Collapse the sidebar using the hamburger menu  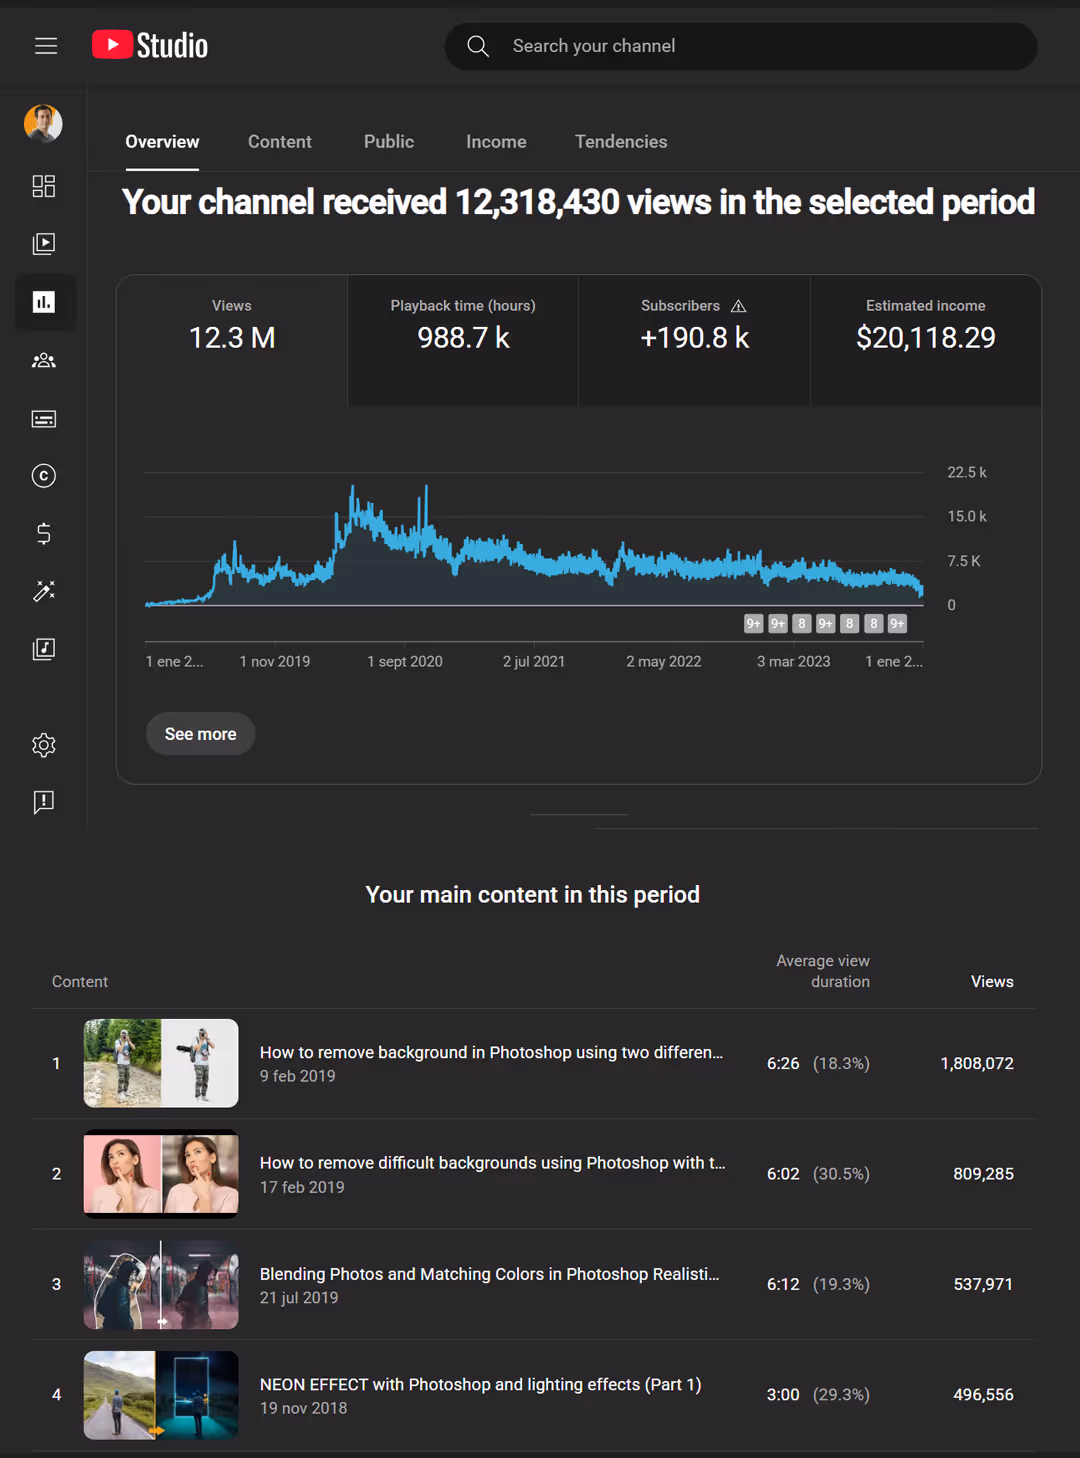45,45
